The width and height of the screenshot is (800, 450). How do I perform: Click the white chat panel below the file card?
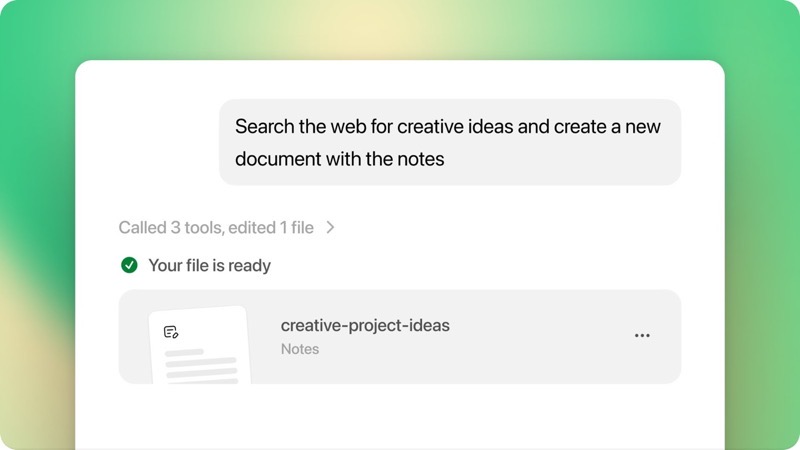click(x=399, y=416)
